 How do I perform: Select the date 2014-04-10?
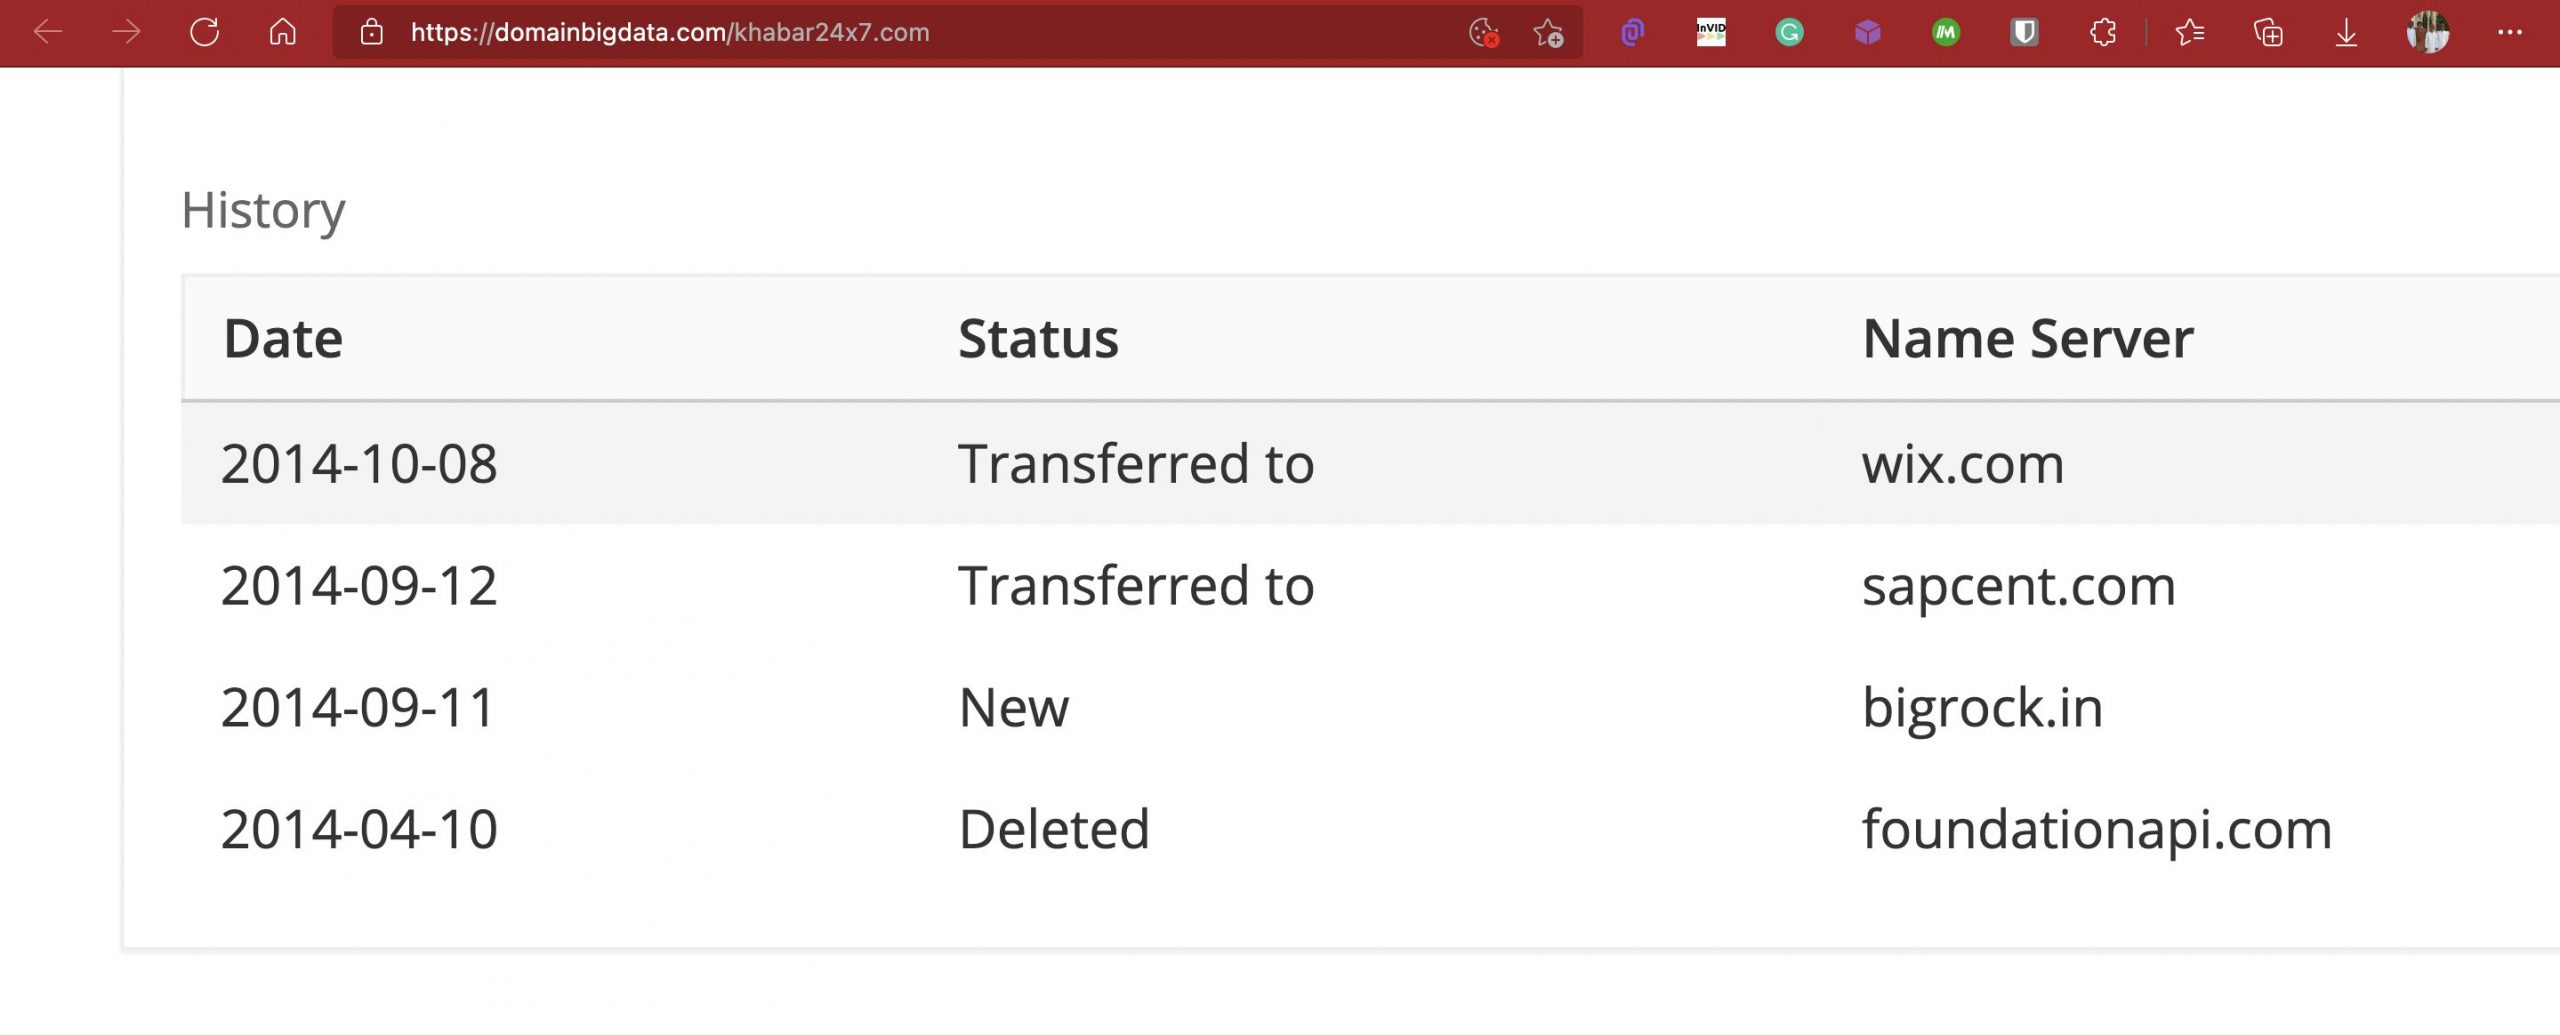(359, 830)
